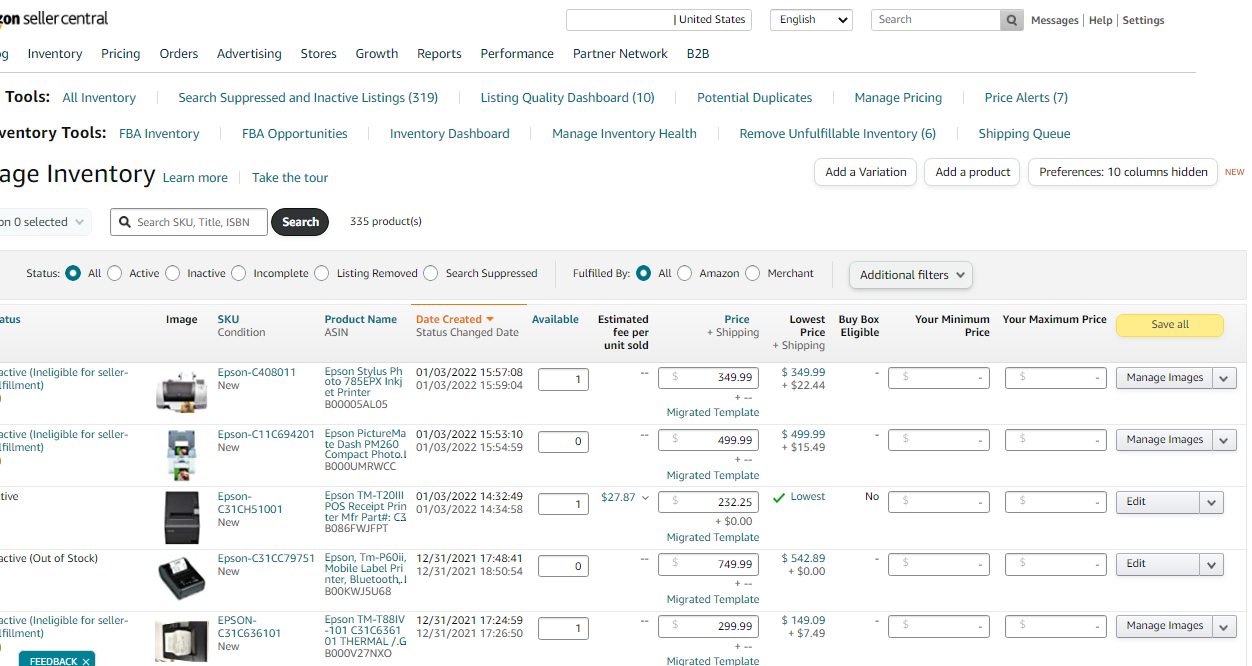Select the Listing Removed status filter
Screen dimensions: 1252x666
point(321,273)
